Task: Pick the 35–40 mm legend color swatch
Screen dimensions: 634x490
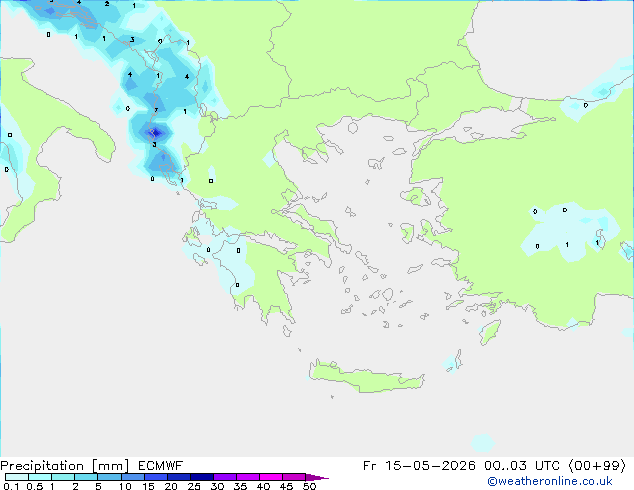Action: coord(248,477)
